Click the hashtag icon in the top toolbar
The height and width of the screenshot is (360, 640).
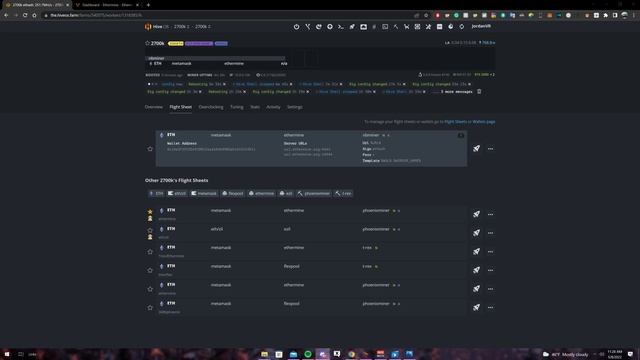[374, 27]
